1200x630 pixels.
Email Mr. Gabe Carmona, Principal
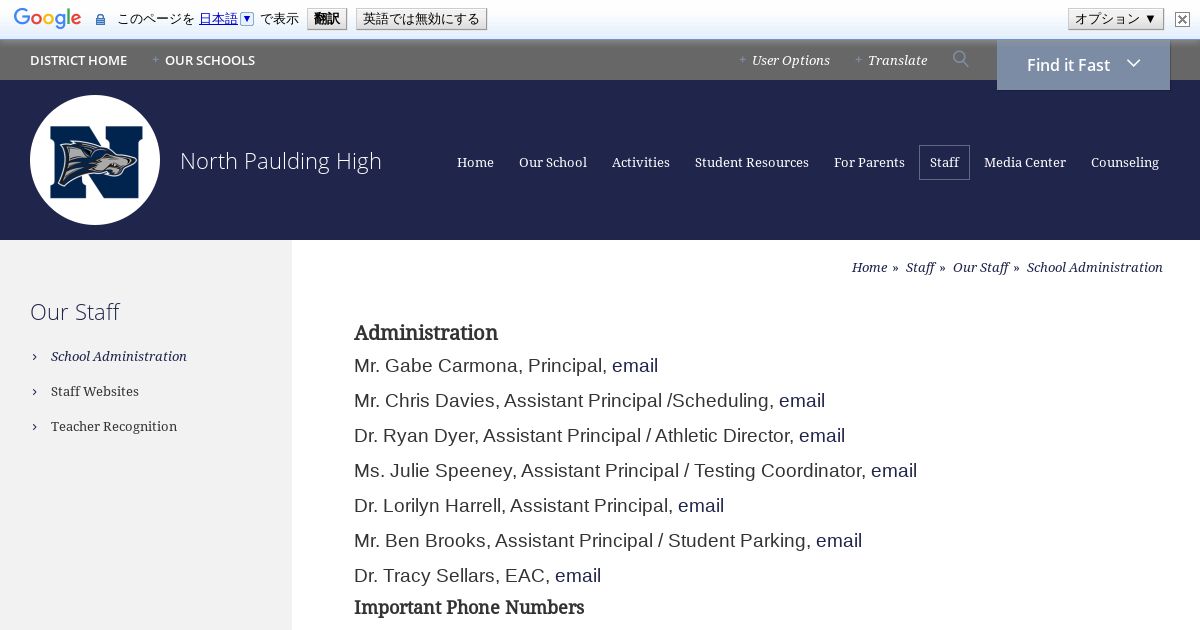(635, 366)
